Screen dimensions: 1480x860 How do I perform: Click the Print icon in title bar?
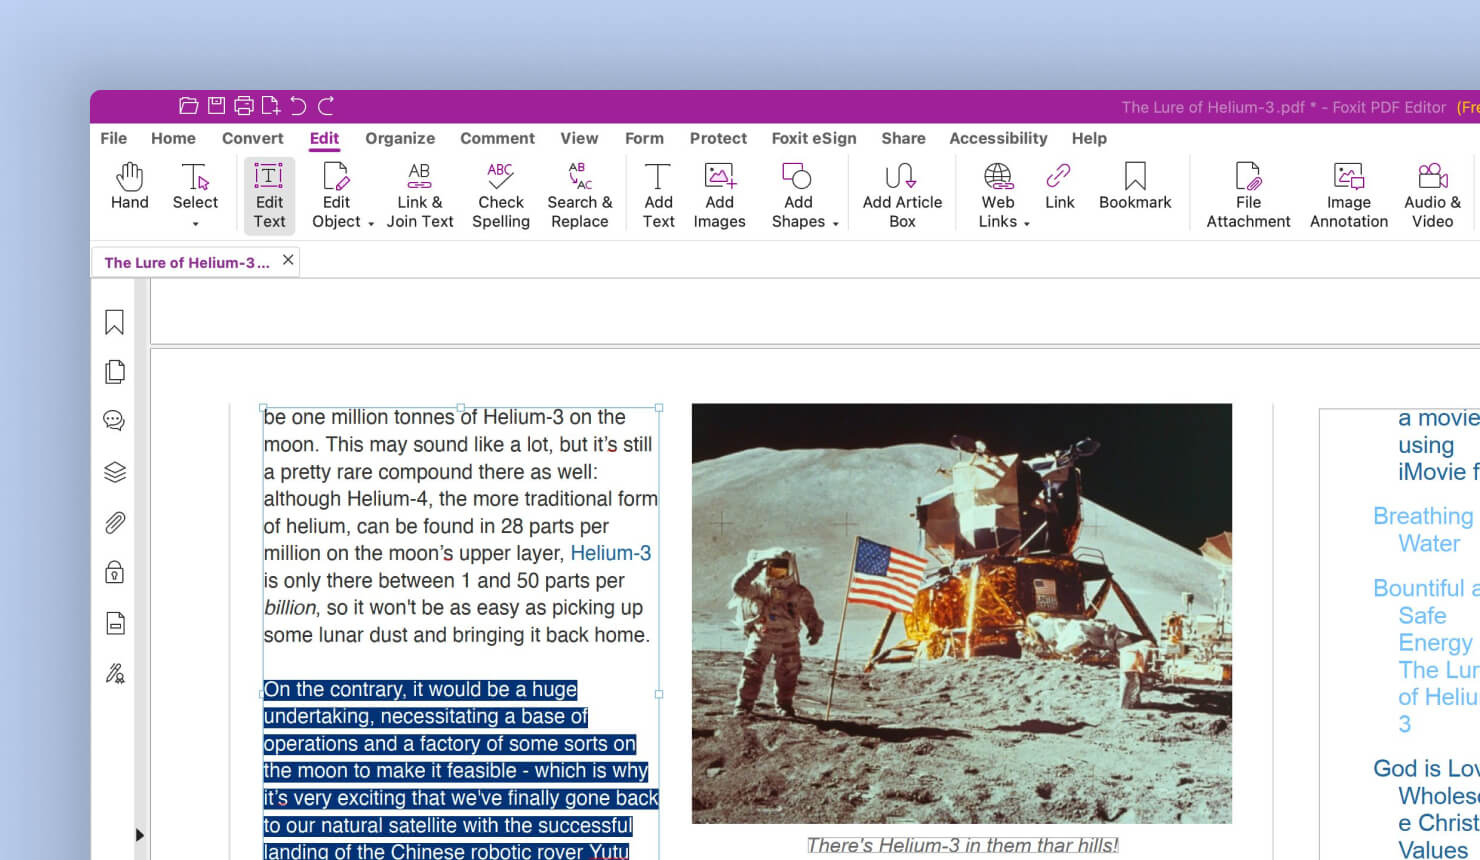coord(244,106)
